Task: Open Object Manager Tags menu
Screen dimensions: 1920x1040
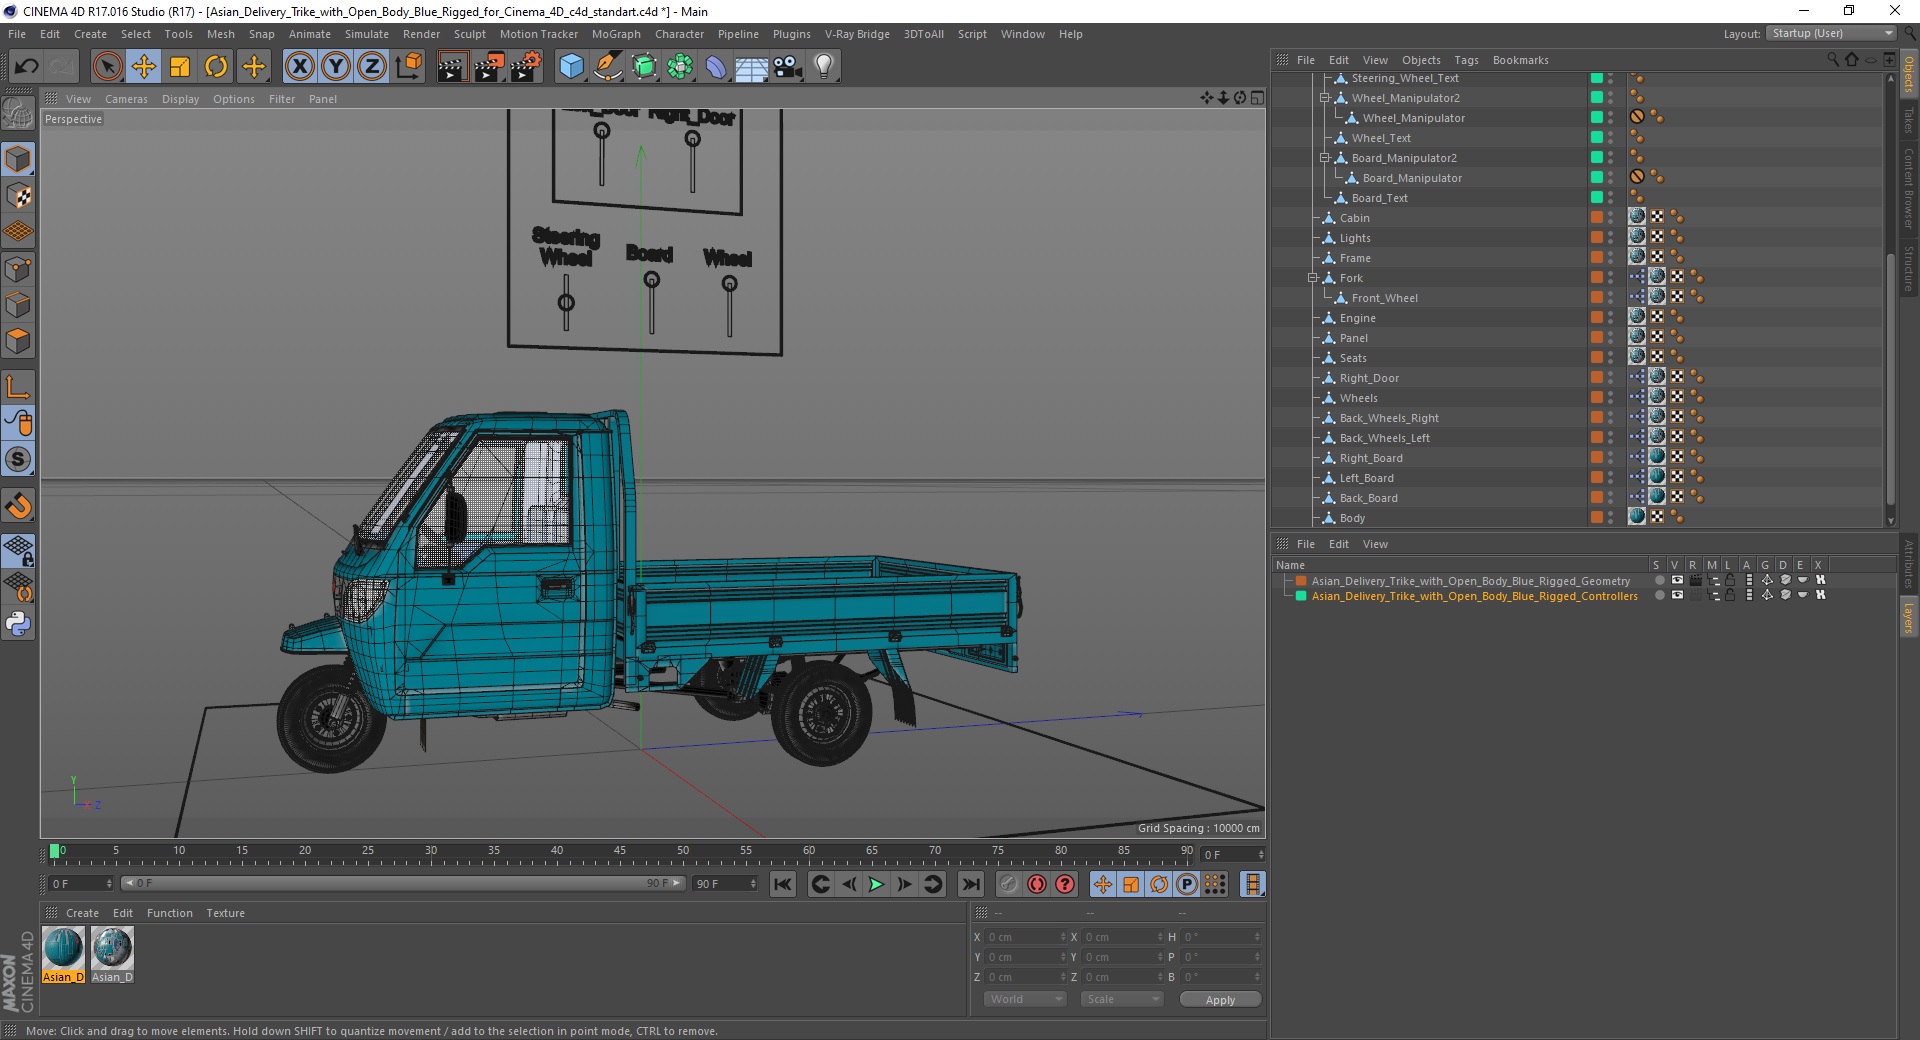Action: tap(1466, 60)
